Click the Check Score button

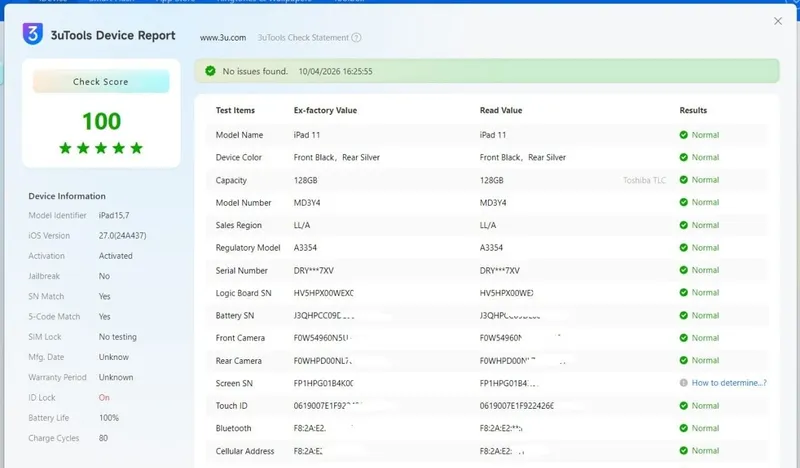[101, 82]
